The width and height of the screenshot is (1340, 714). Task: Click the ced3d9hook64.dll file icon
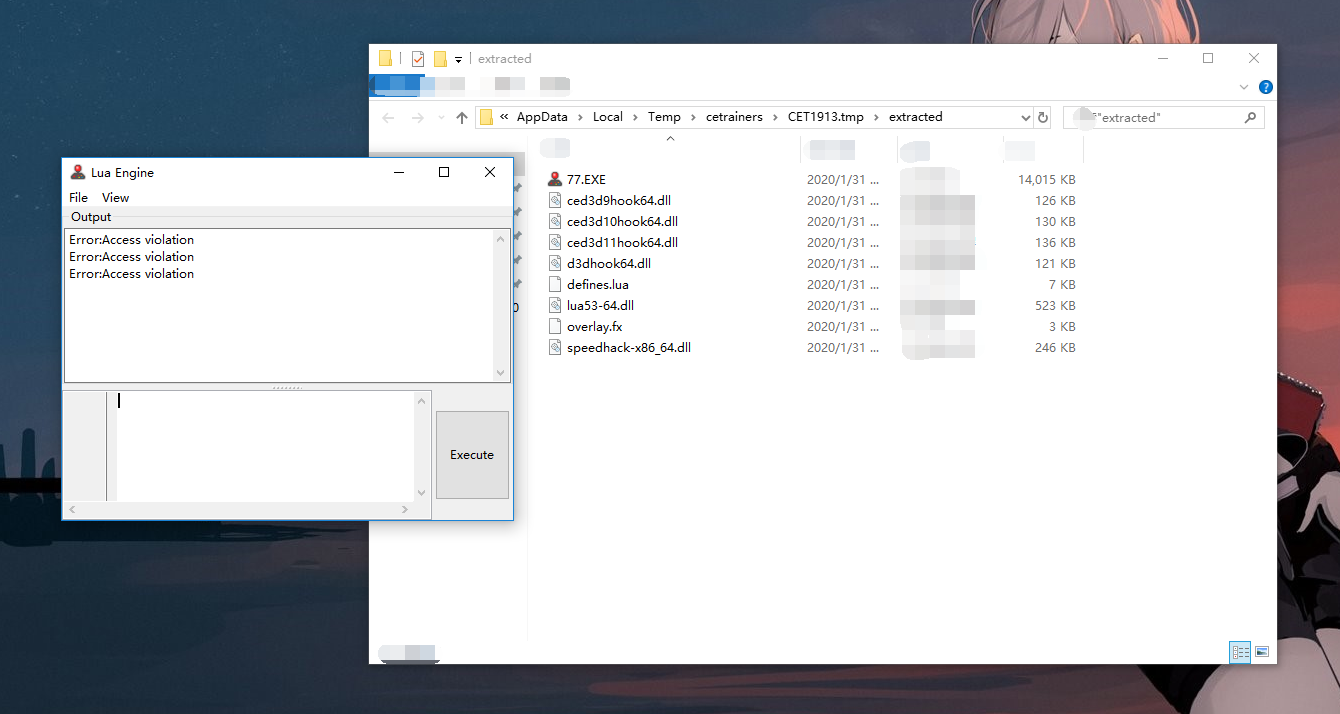[556, 200]
